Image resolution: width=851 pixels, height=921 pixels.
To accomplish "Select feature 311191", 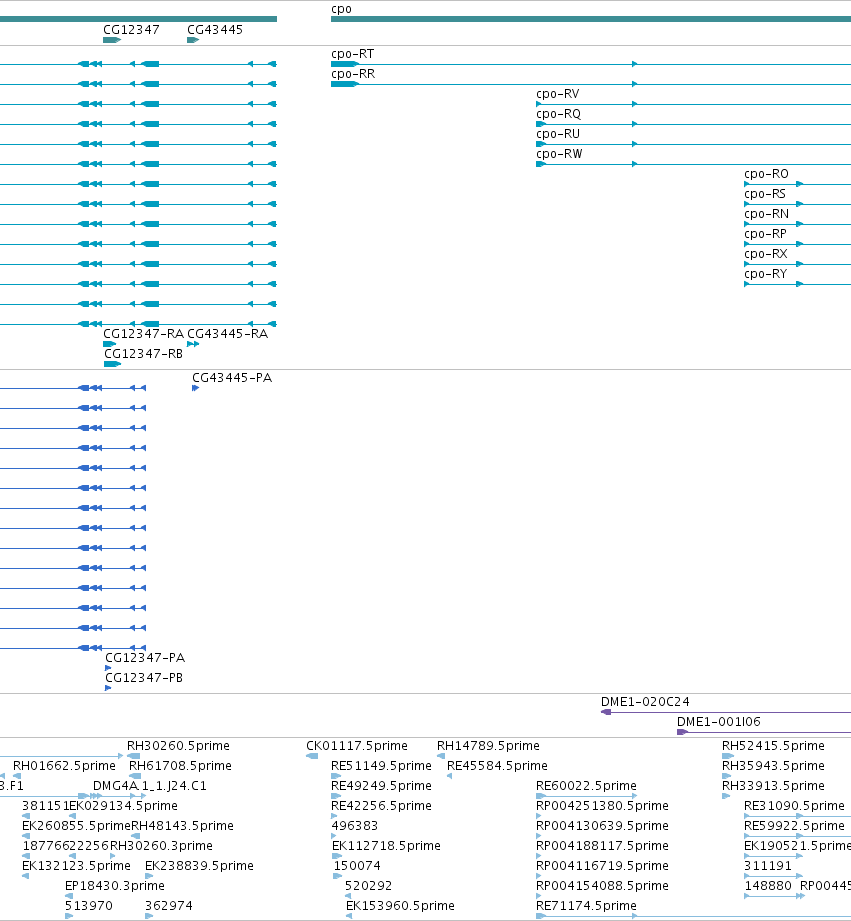I will click(768, 866).
